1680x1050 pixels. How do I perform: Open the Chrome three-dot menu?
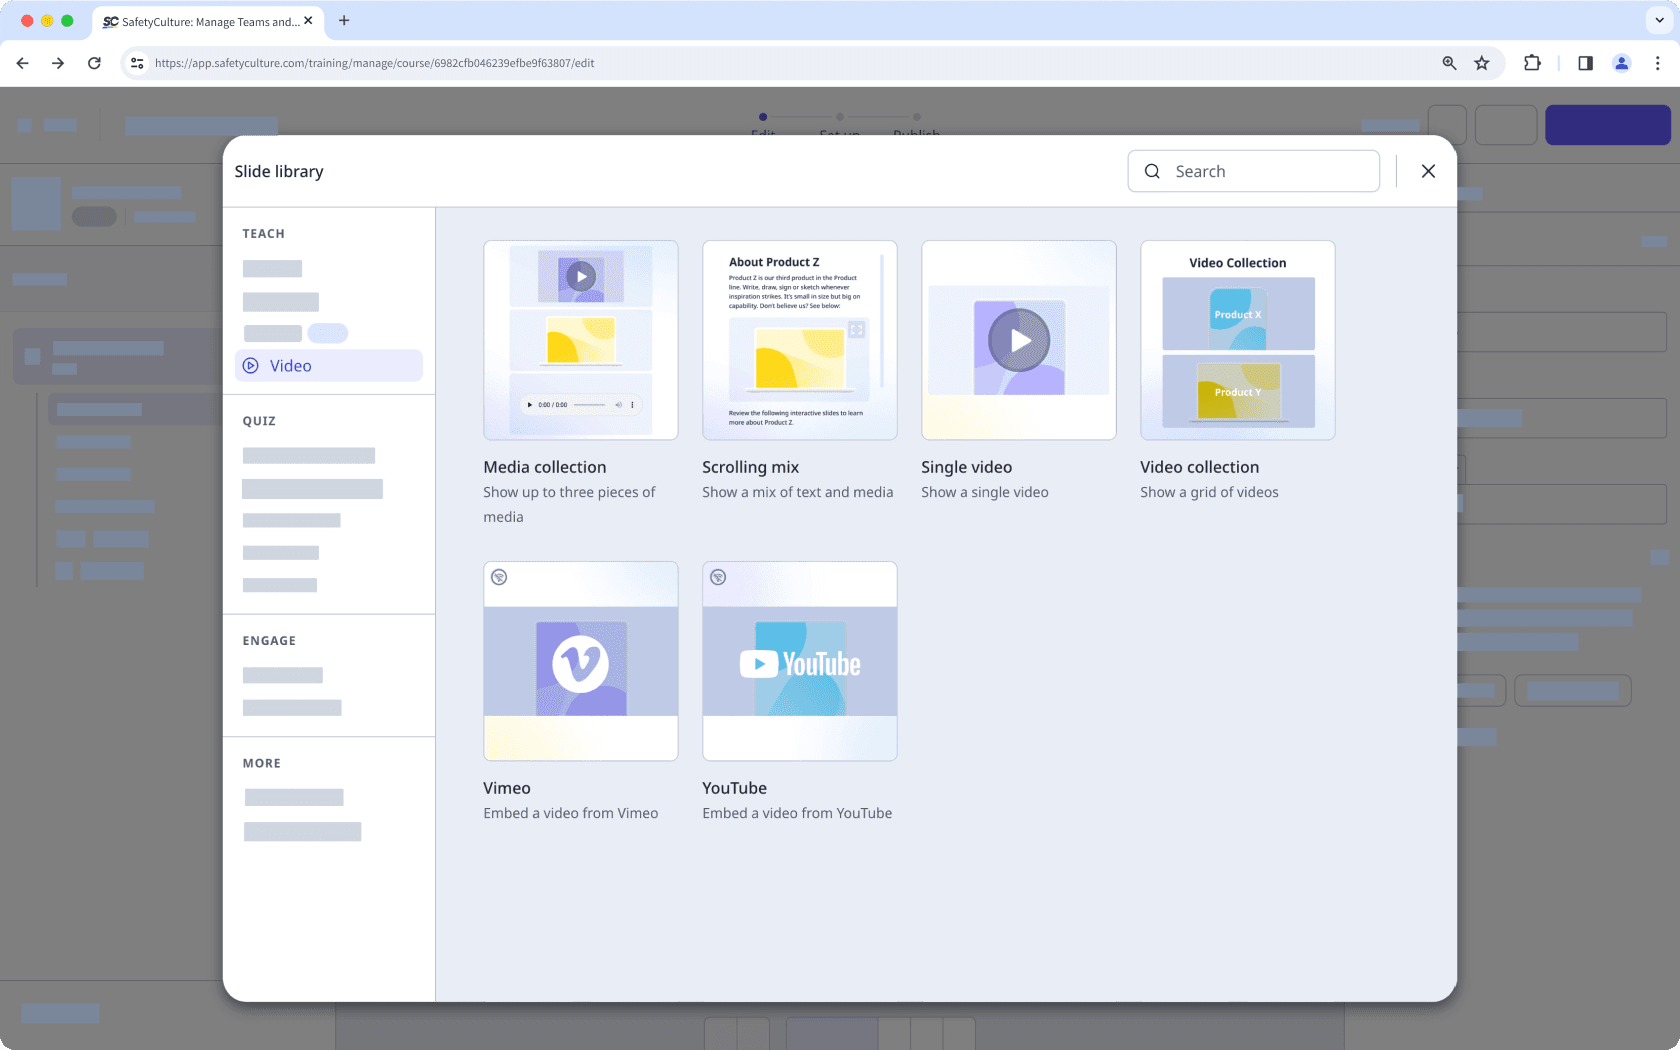tap(1657, 63)
